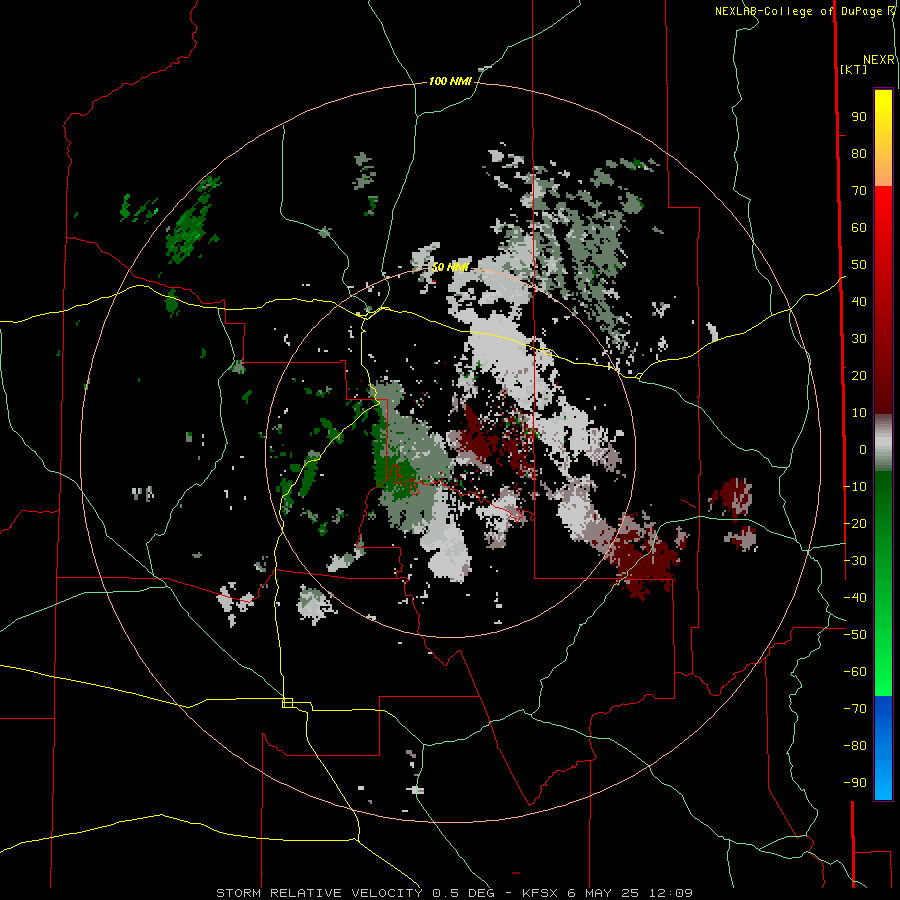Screen dimensions: 900x900
Task: Click the gray zero-velocity segment of the scale
Action: (883, 443)
